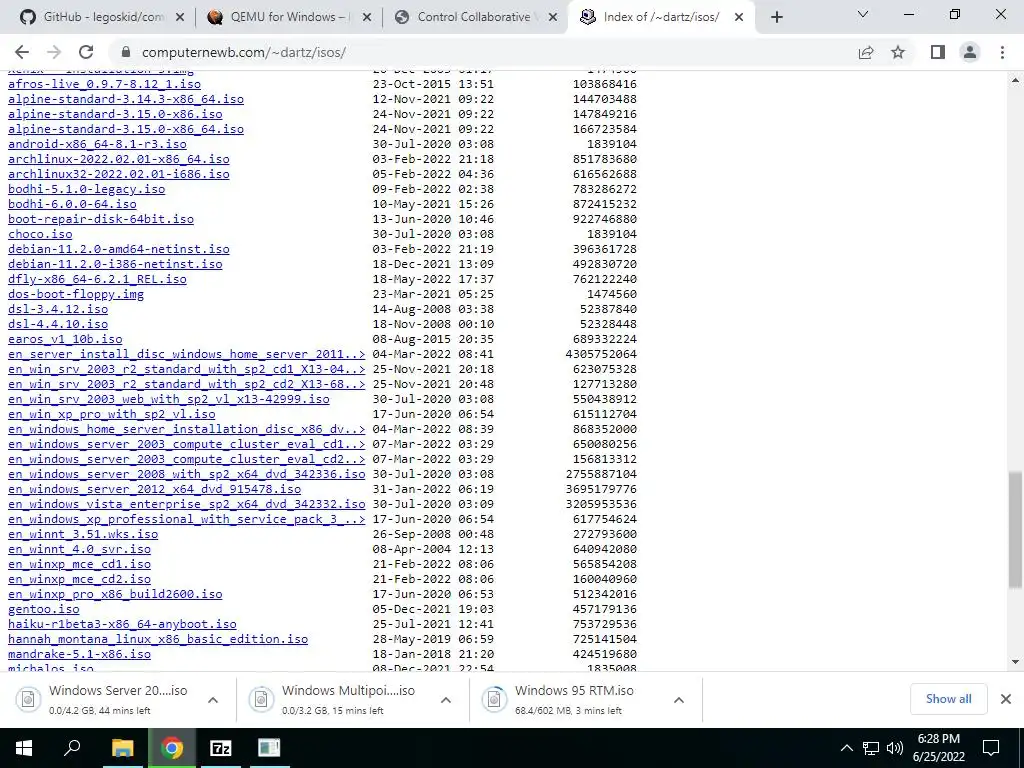Open the Chrome three-dot menu
The height and width of the screenshot is (768, 1024).
(x=1002, y=52)
